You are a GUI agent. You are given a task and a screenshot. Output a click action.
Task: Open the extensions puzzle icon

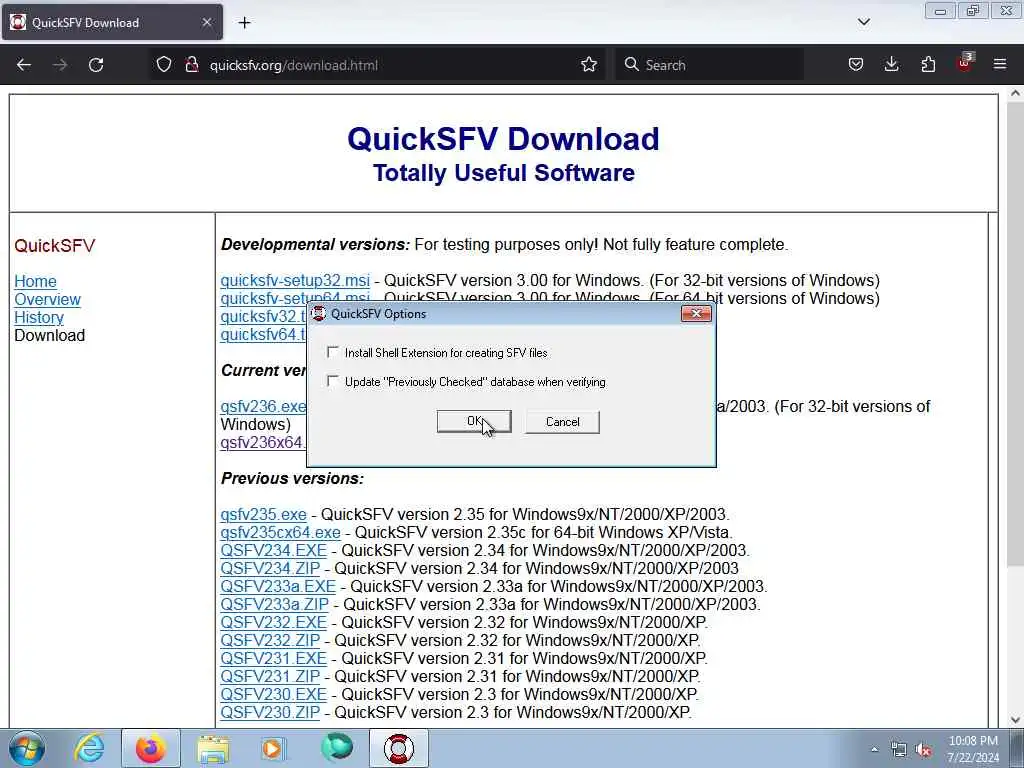coord(928,65)
